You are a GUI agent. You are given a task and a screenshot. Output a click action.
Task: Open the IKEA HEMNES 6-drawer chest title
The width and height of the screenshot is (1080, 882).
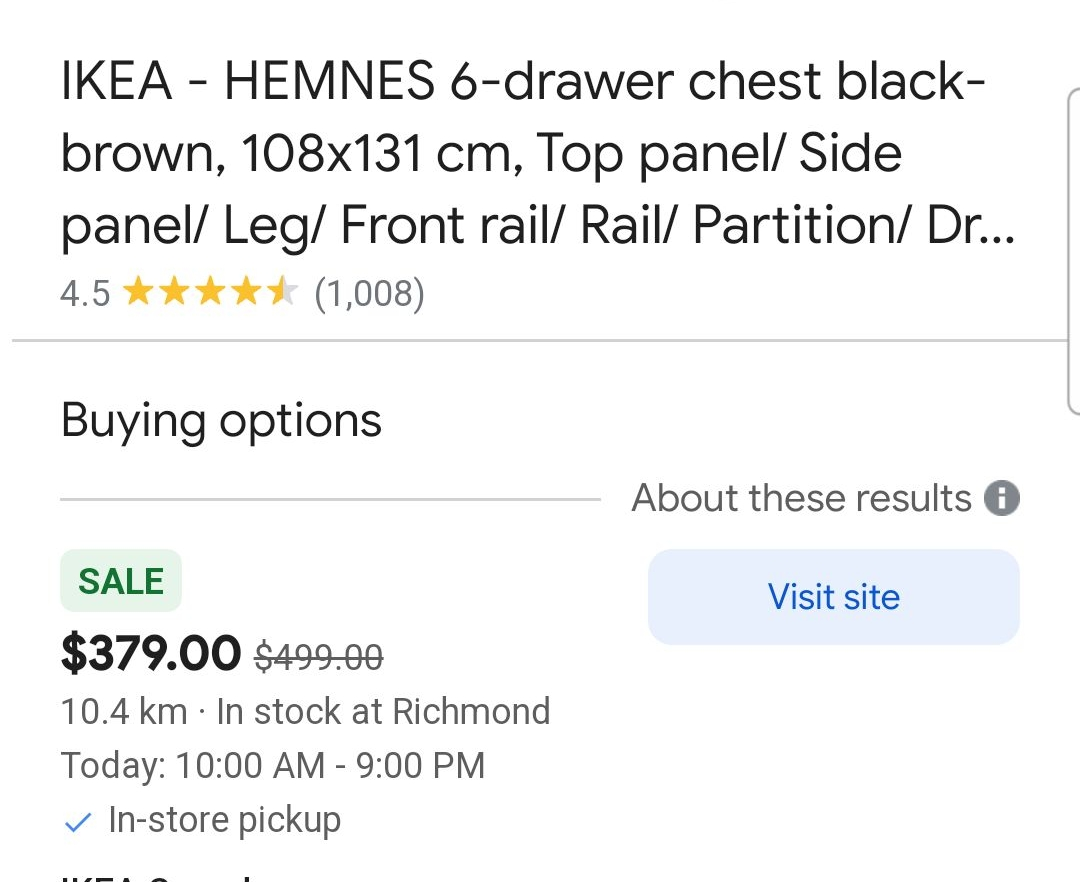[537, 153]
